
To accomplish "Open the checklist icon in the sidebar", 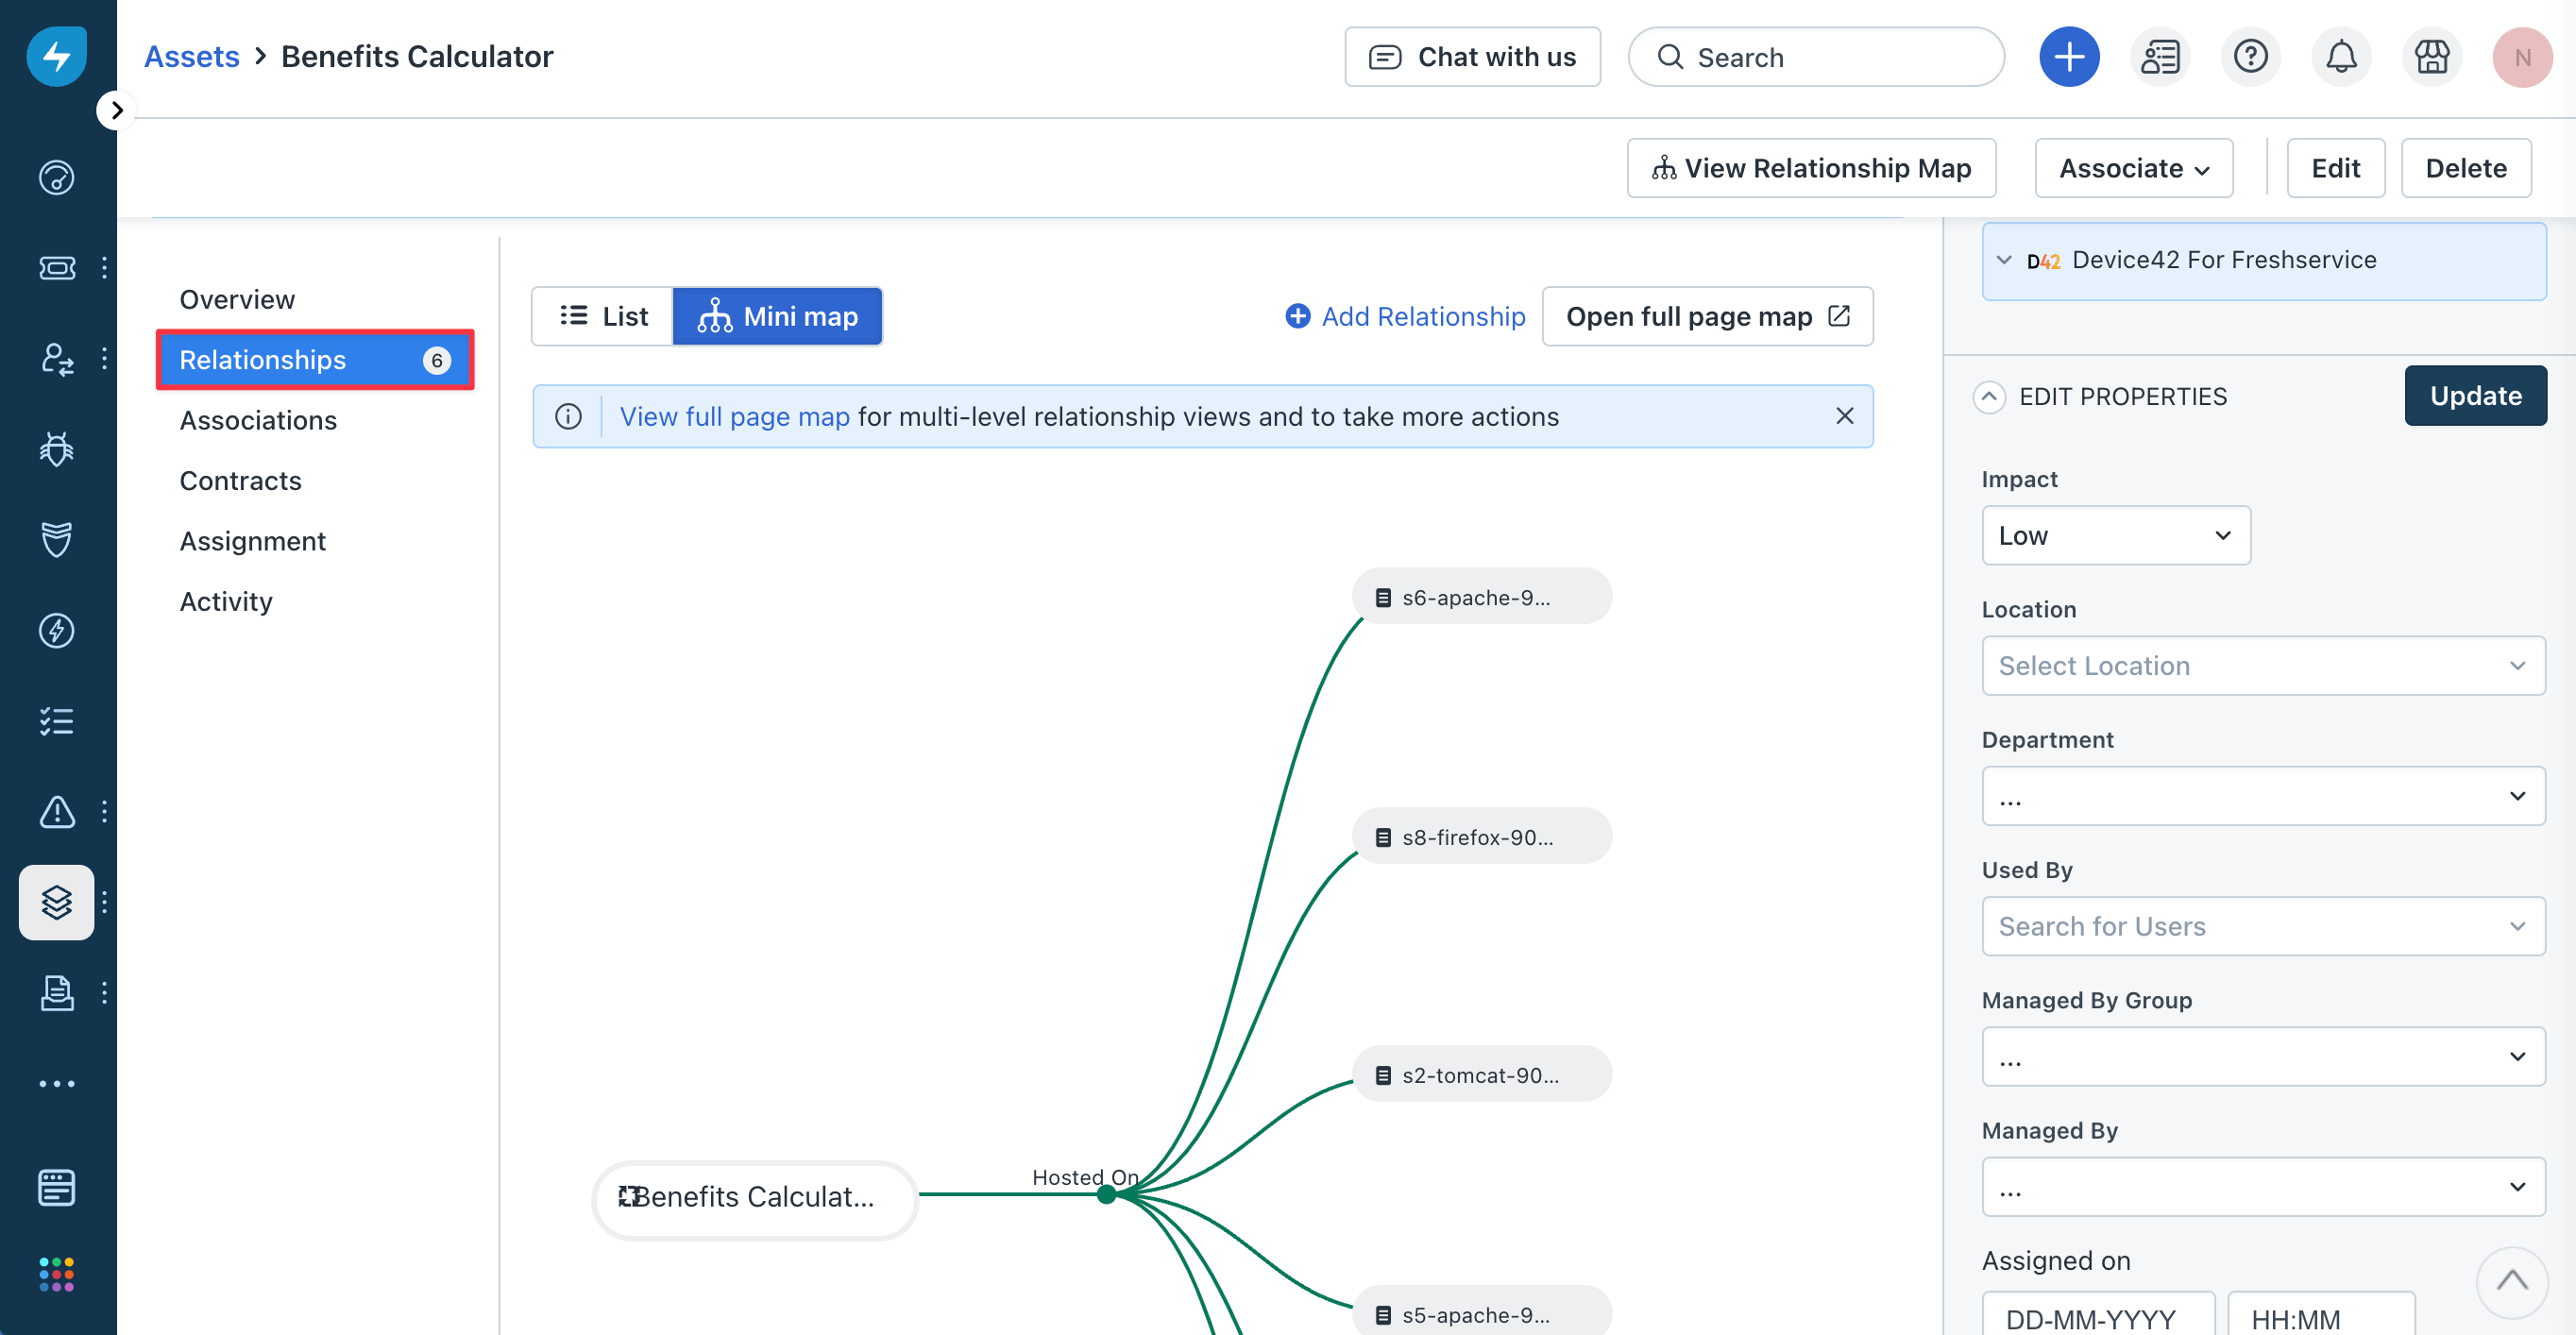I will tap(57, 721).
